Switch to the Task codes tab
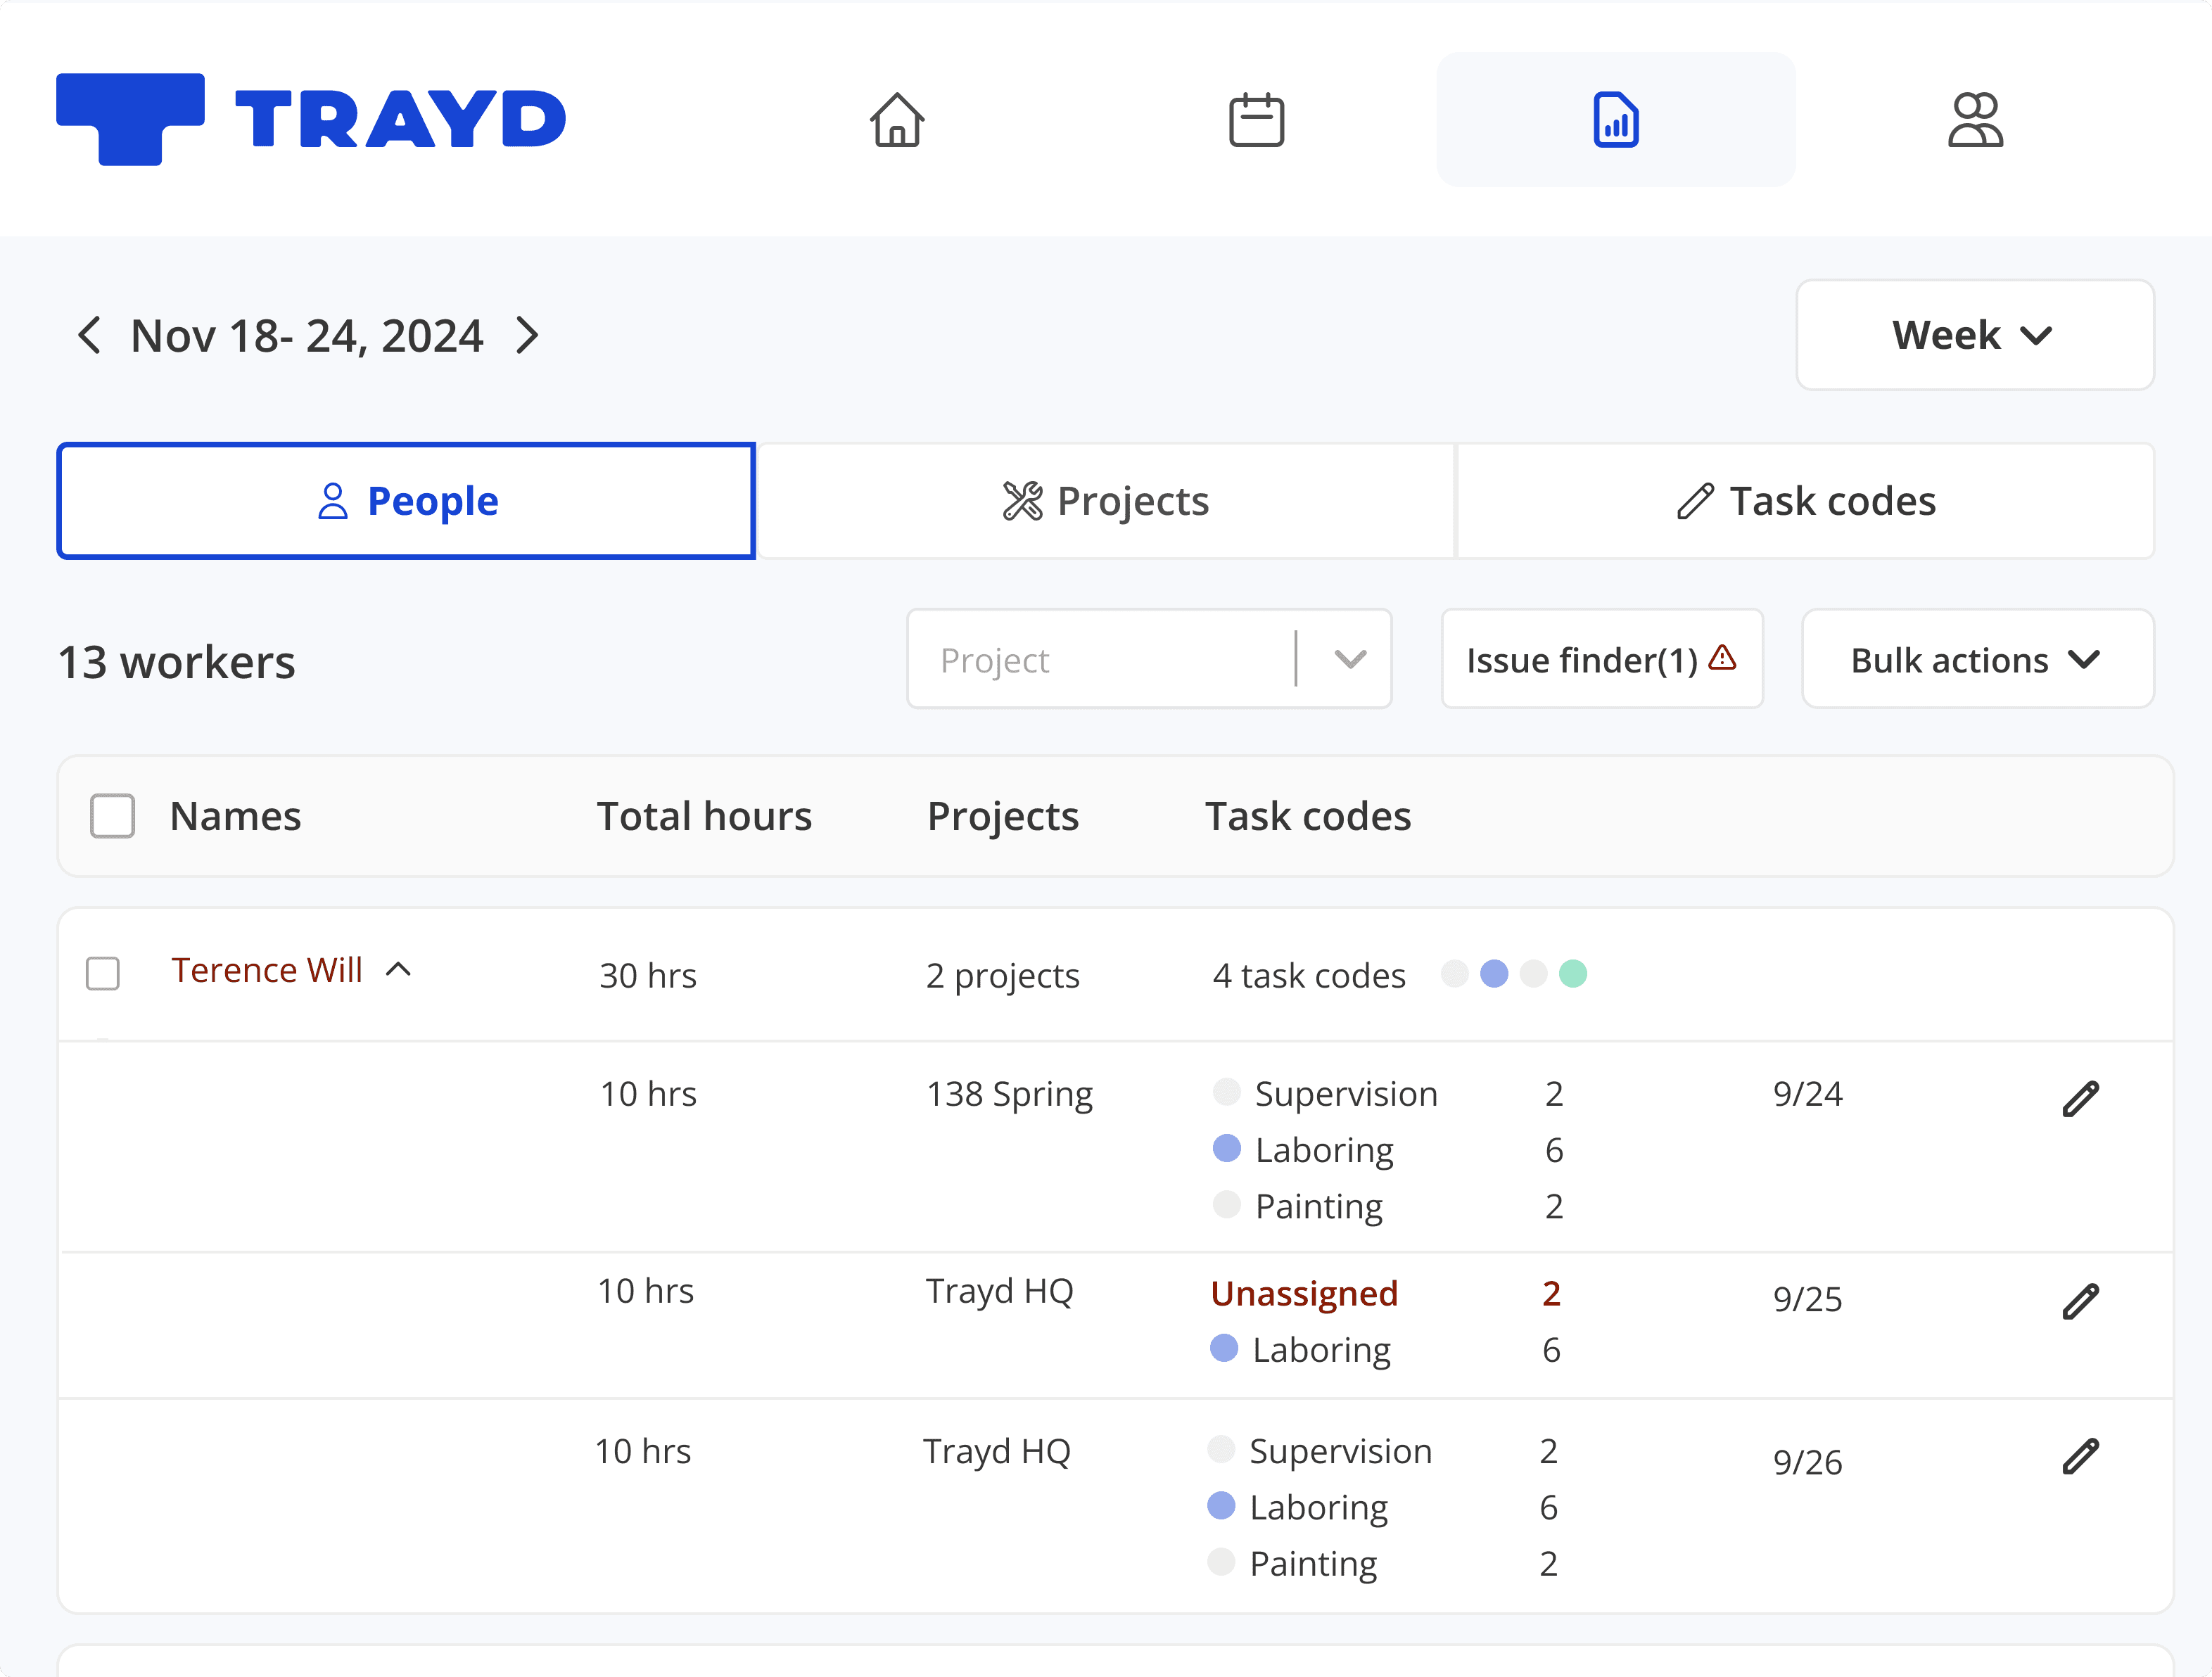Image resolution: width=2212 pixels, height=1677 pixels. coord(1805,501)
